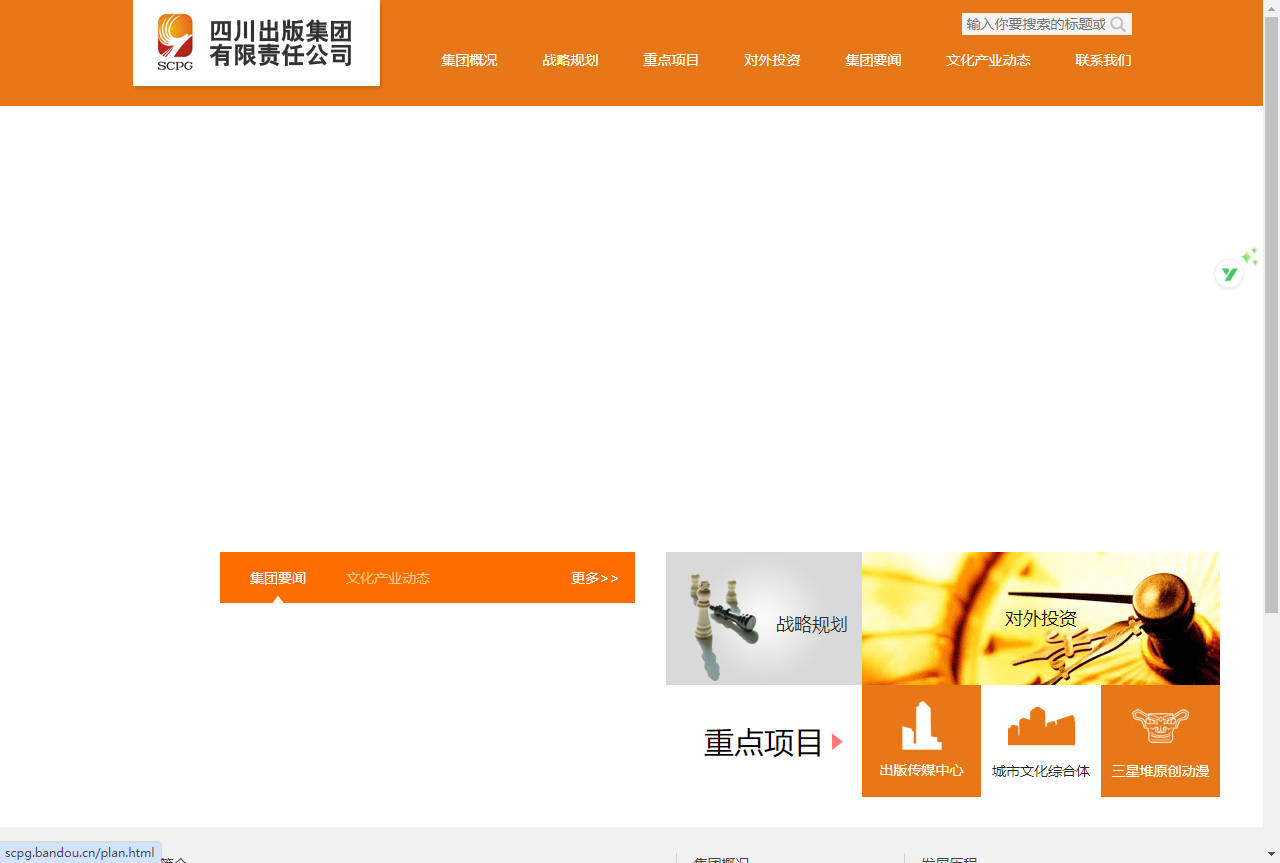The width and height of the screenshot is (1280, 863).
Task: Open the 对外投资 navigation entry
Action: pos(771,60)
